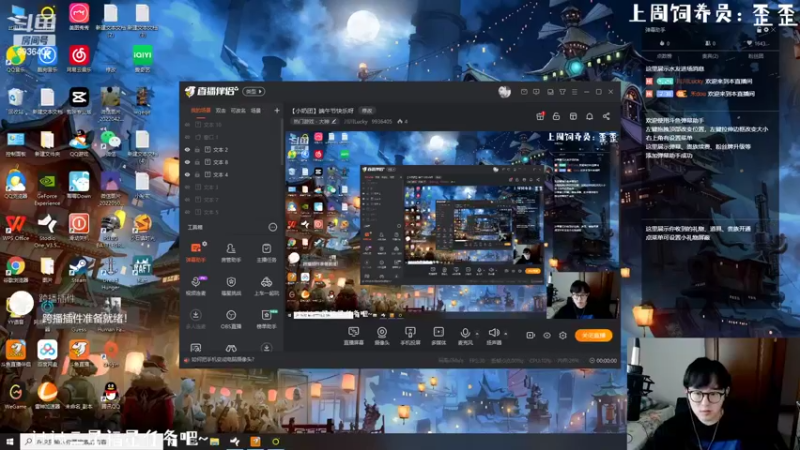The width and height of the screenshot is (800, 450).
Task: Expand the speaker options arrow
Action: point(506,334)
